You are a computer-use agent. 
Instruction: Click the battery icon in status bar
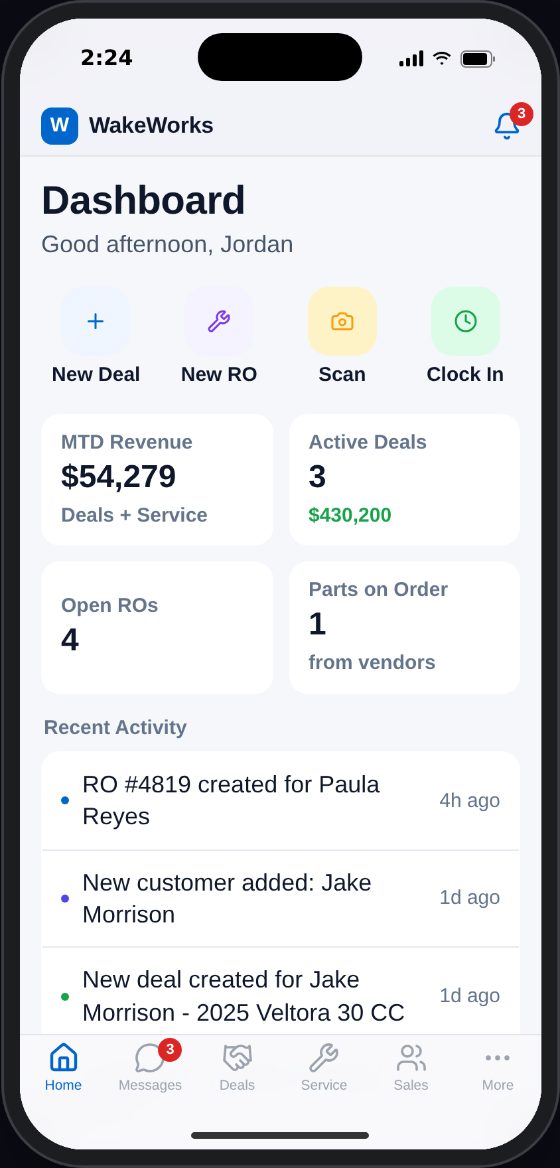[x=477, y=59]
